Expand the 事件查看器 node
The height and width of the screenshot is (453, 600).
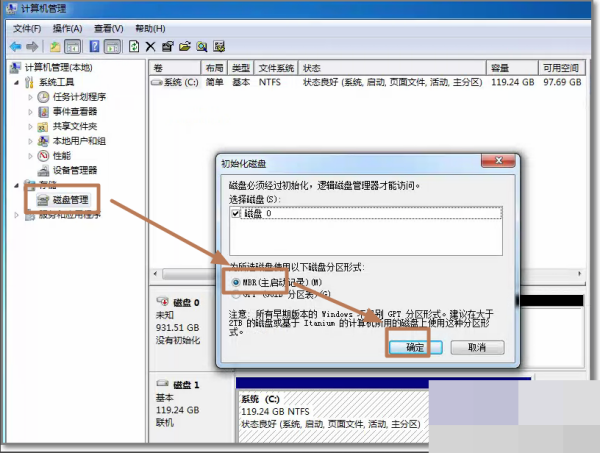click(30, 112)
